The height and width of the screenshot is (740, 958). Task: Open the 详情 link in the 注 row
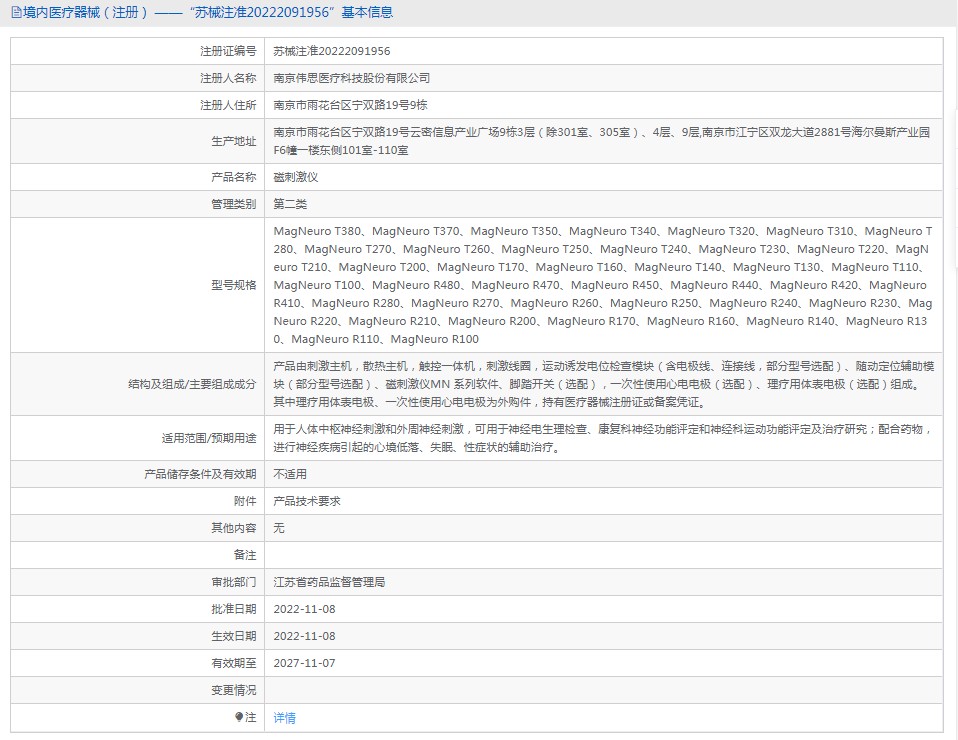(x=284, y=717)
